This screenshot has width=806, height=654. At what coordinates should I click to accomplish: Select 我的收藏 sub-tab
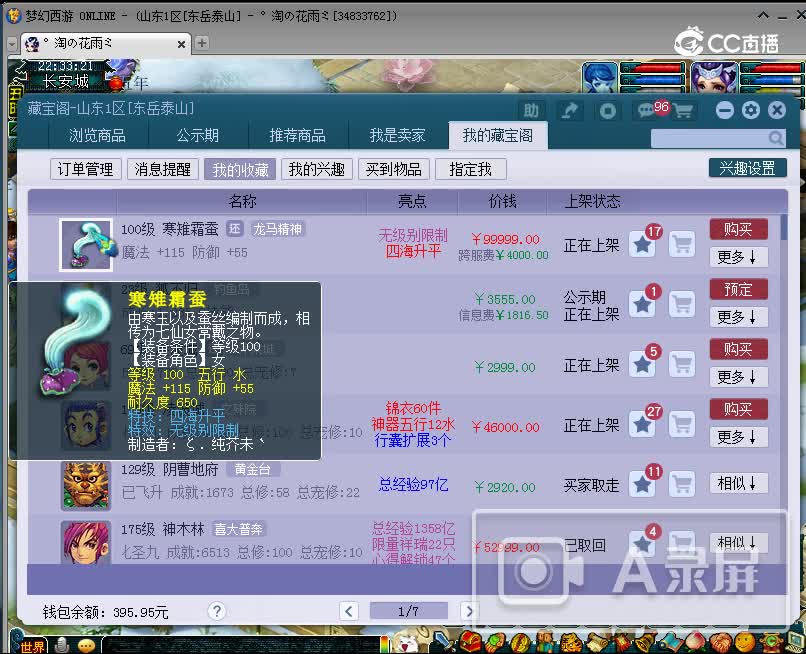(240, 169)
